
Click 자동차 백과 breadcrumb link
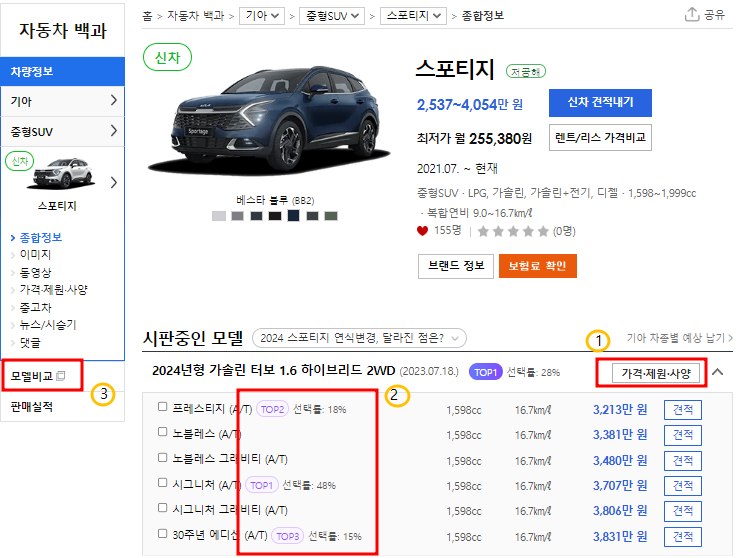[195, 16]
